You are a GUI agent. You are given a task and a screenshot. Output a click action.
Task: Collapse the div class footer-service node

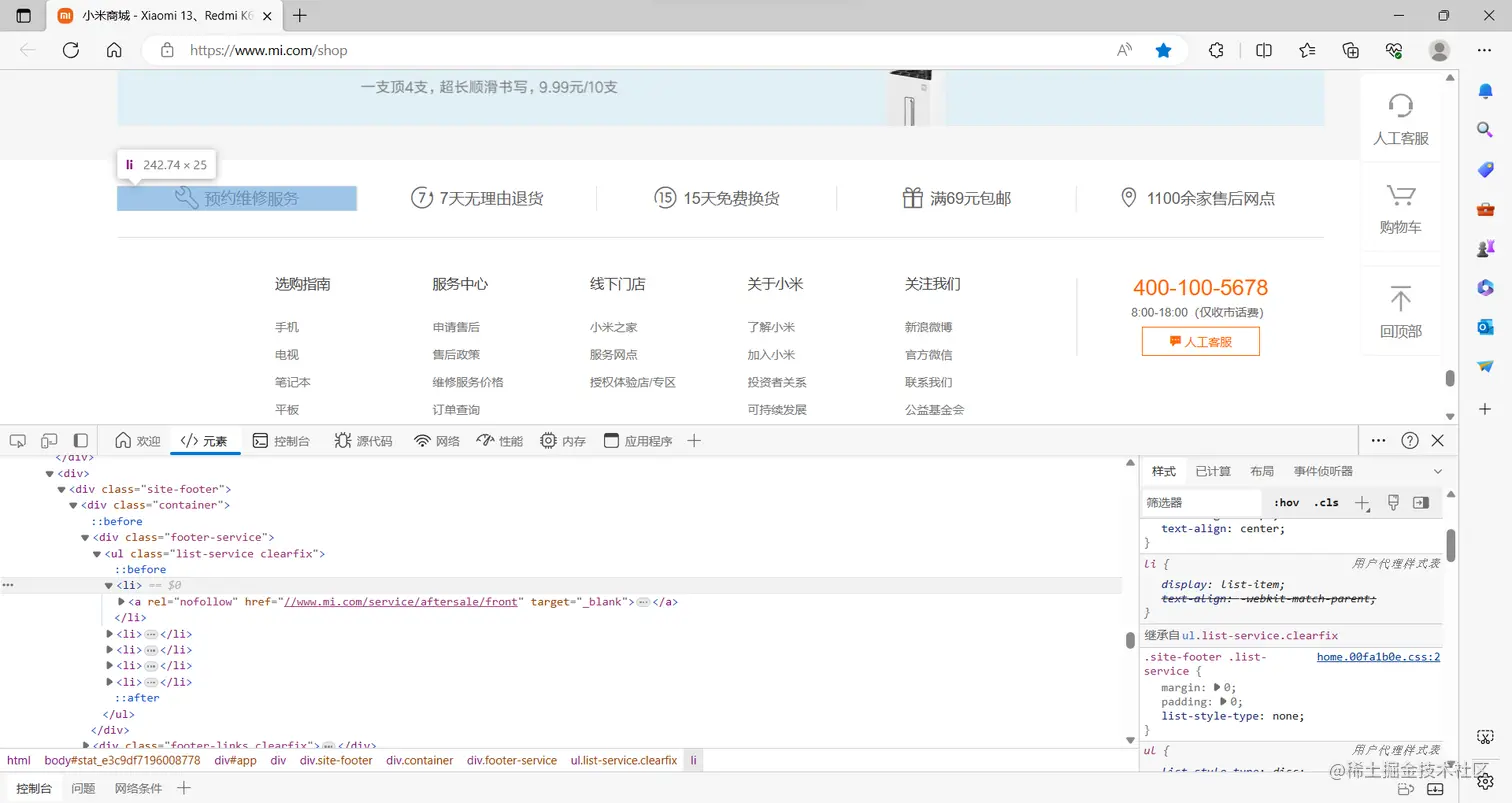point(86,538)
